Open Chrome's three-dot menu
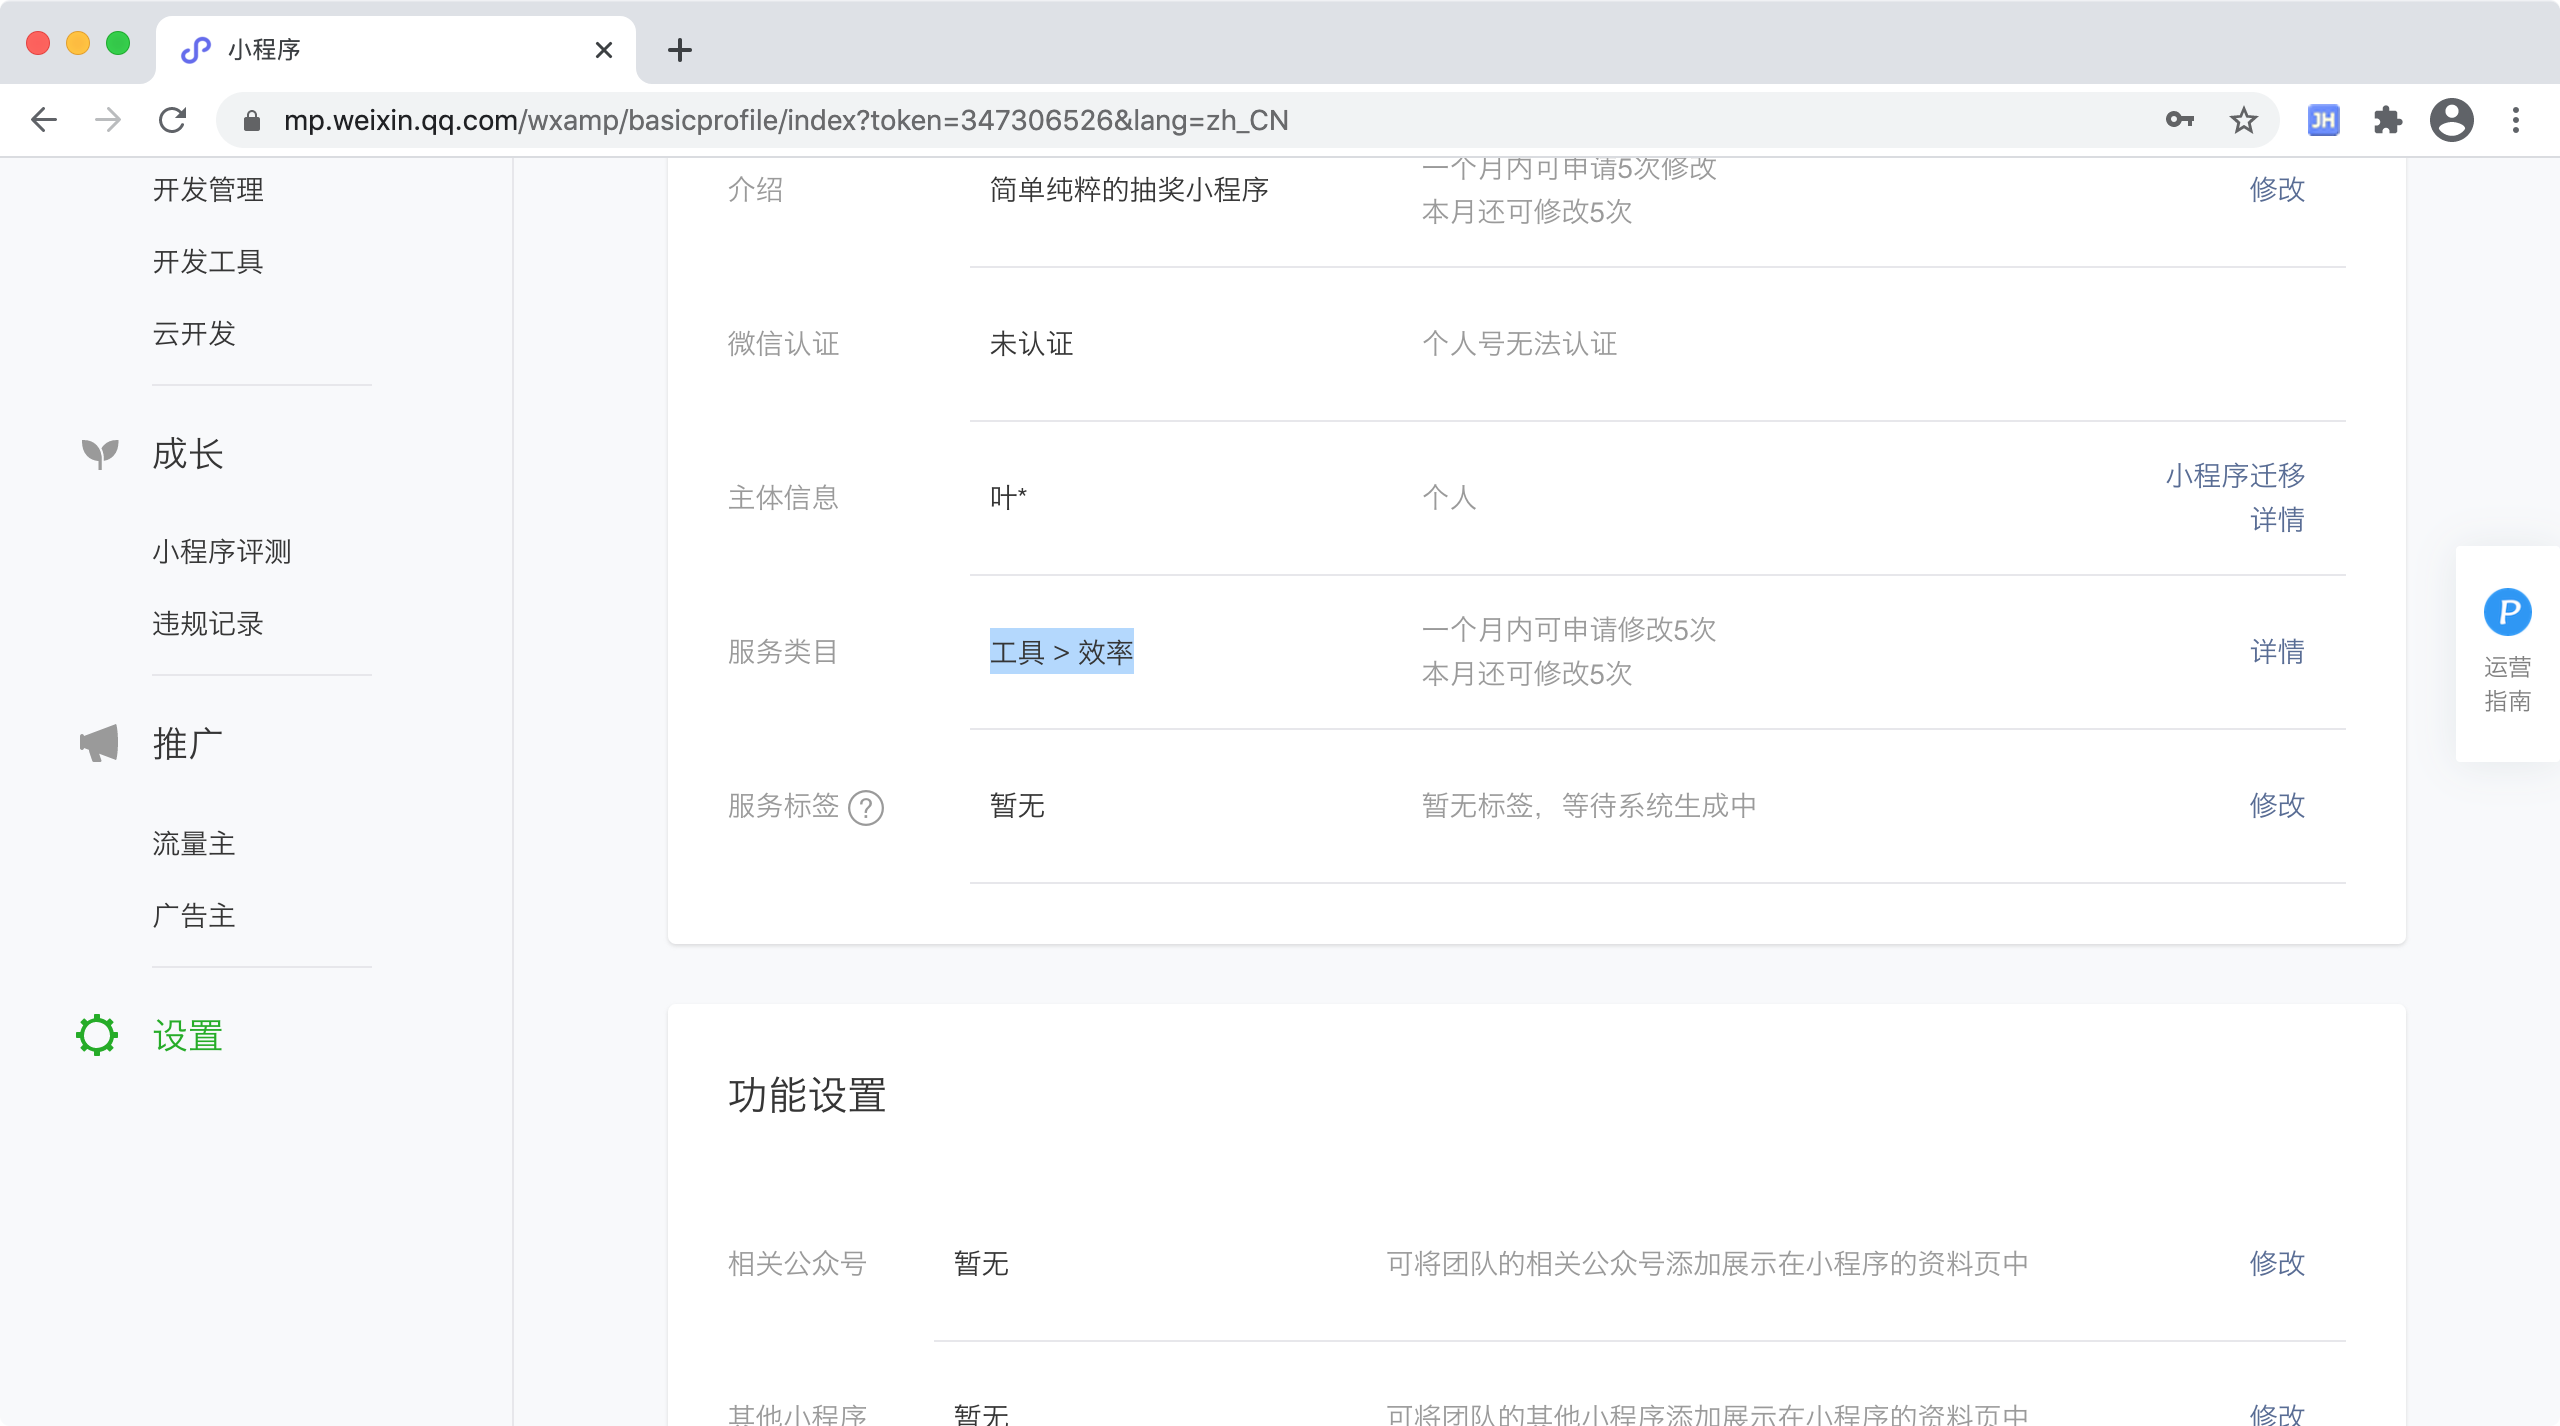Viewport: 2560px width, 1426px height. point(2516,121)
